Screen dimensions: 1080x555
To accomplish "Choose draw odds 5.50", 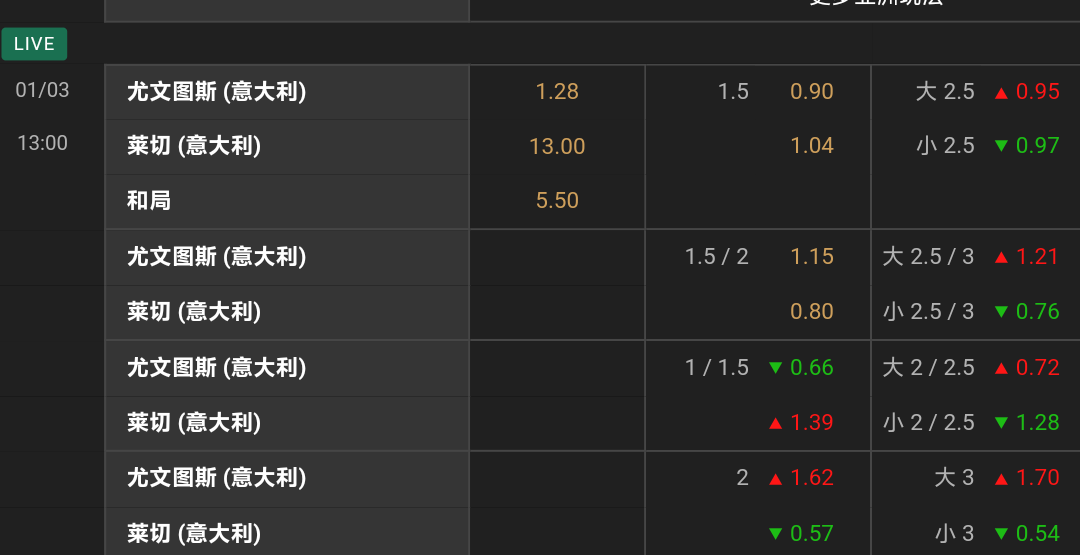I will (557, 200).
